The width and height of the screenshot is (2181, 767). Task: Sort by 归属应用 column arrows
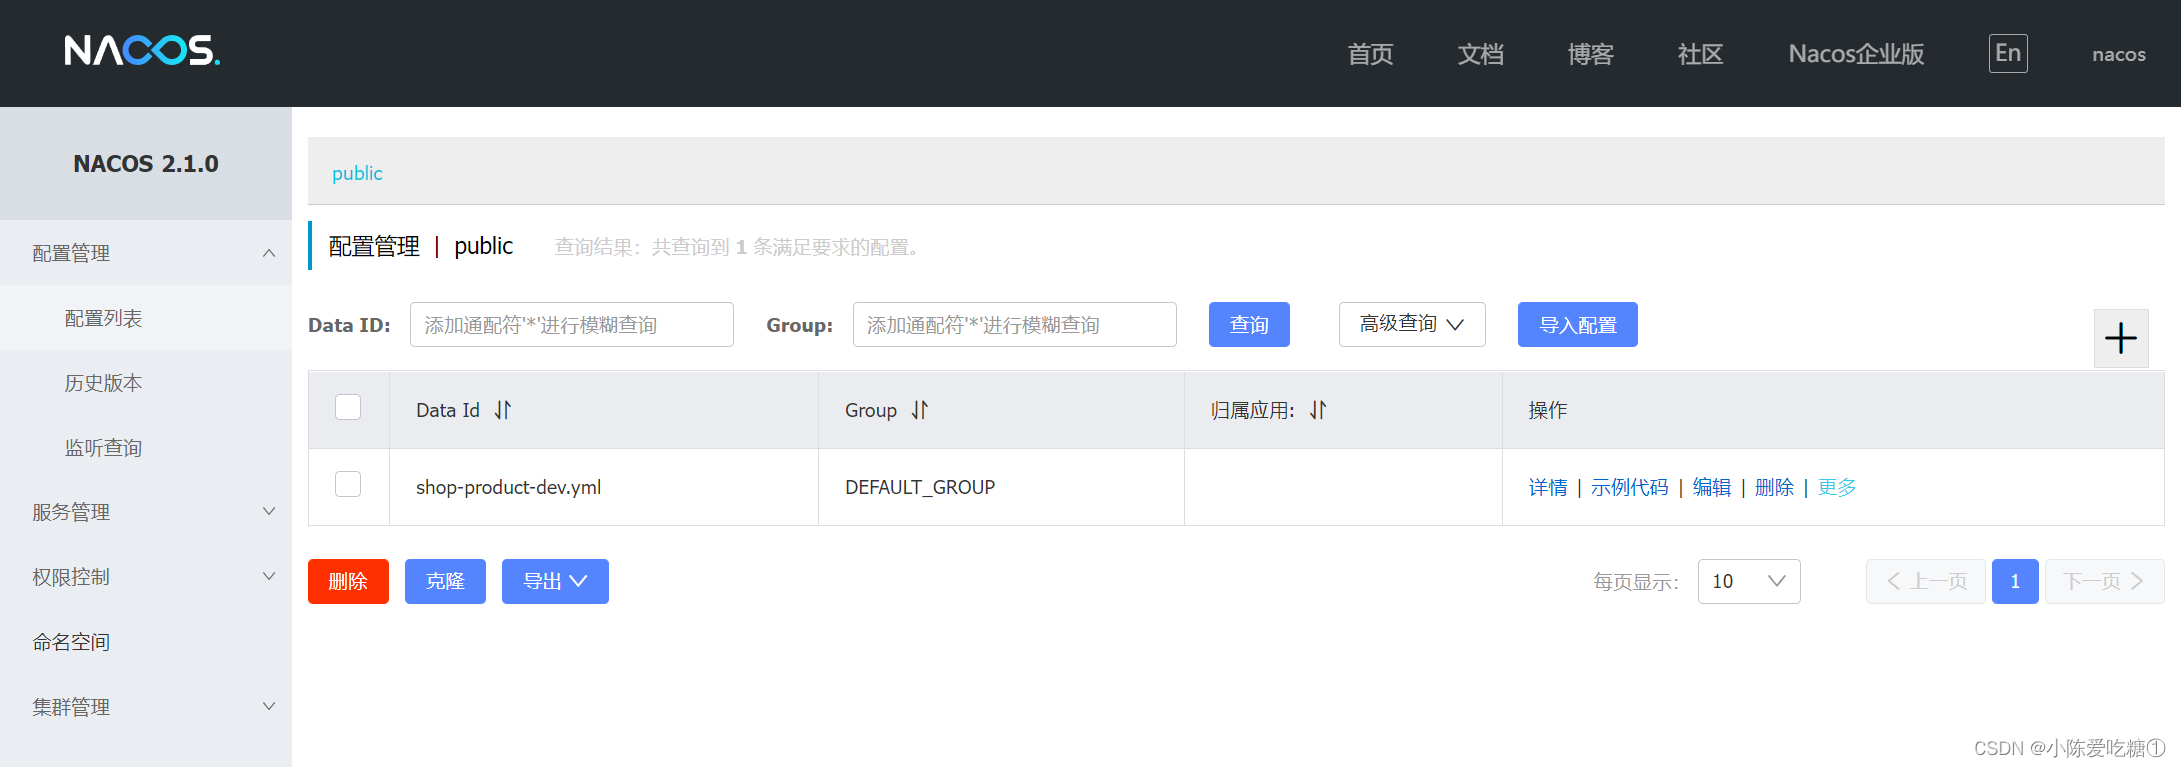pyautogui.click(x=1318, y=410)
